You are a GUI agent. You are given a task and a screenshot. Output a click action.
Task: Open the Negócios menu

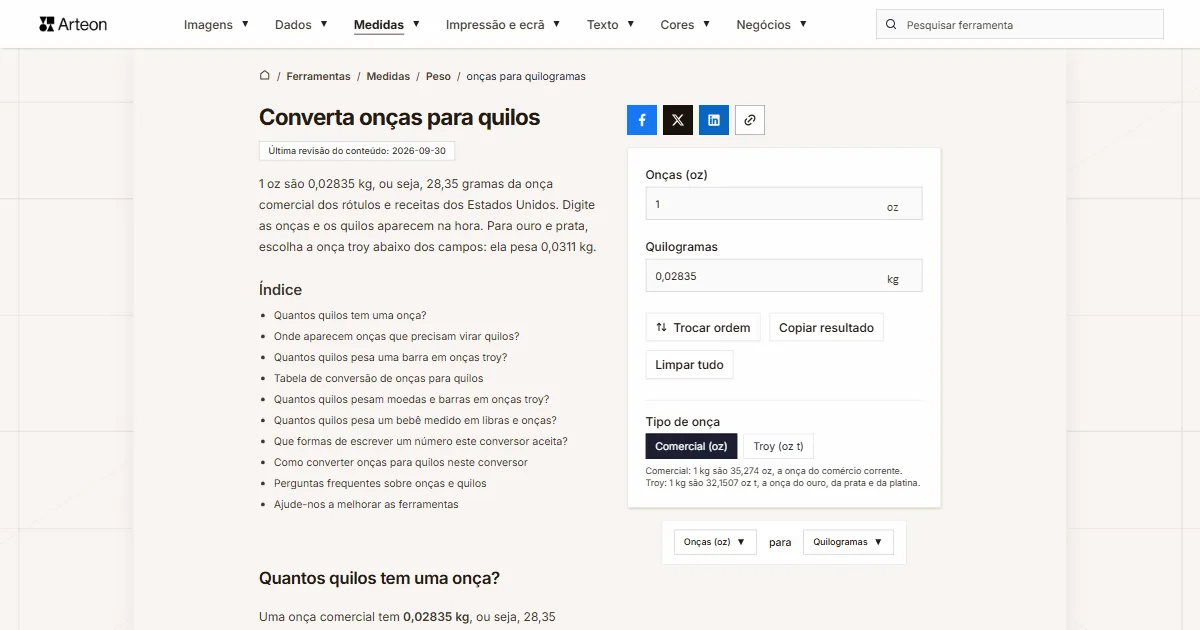771,24
